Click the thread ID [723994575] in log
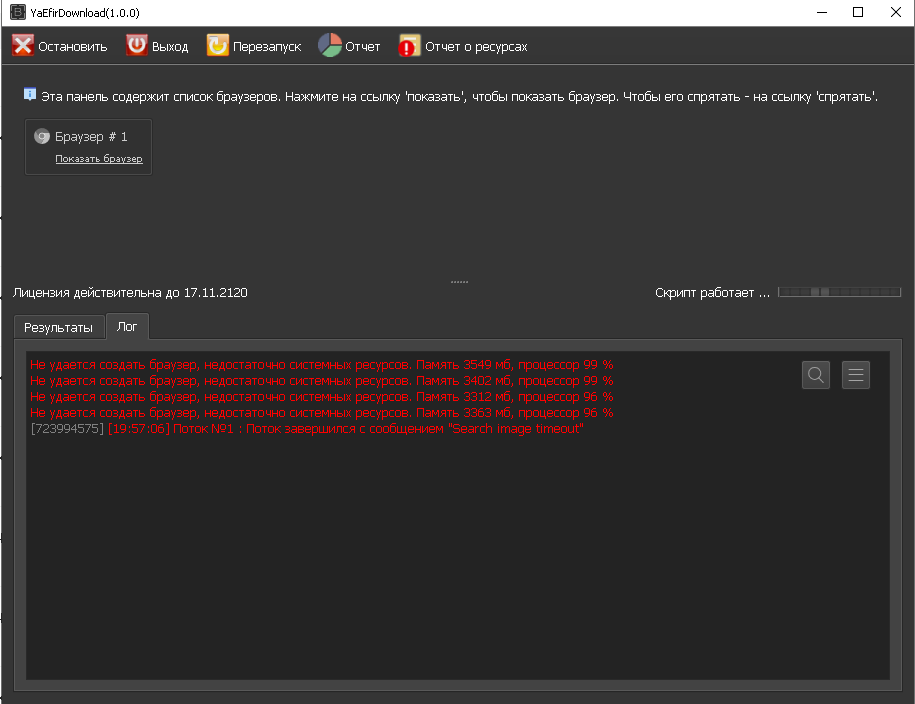 (x=67, y=429)
